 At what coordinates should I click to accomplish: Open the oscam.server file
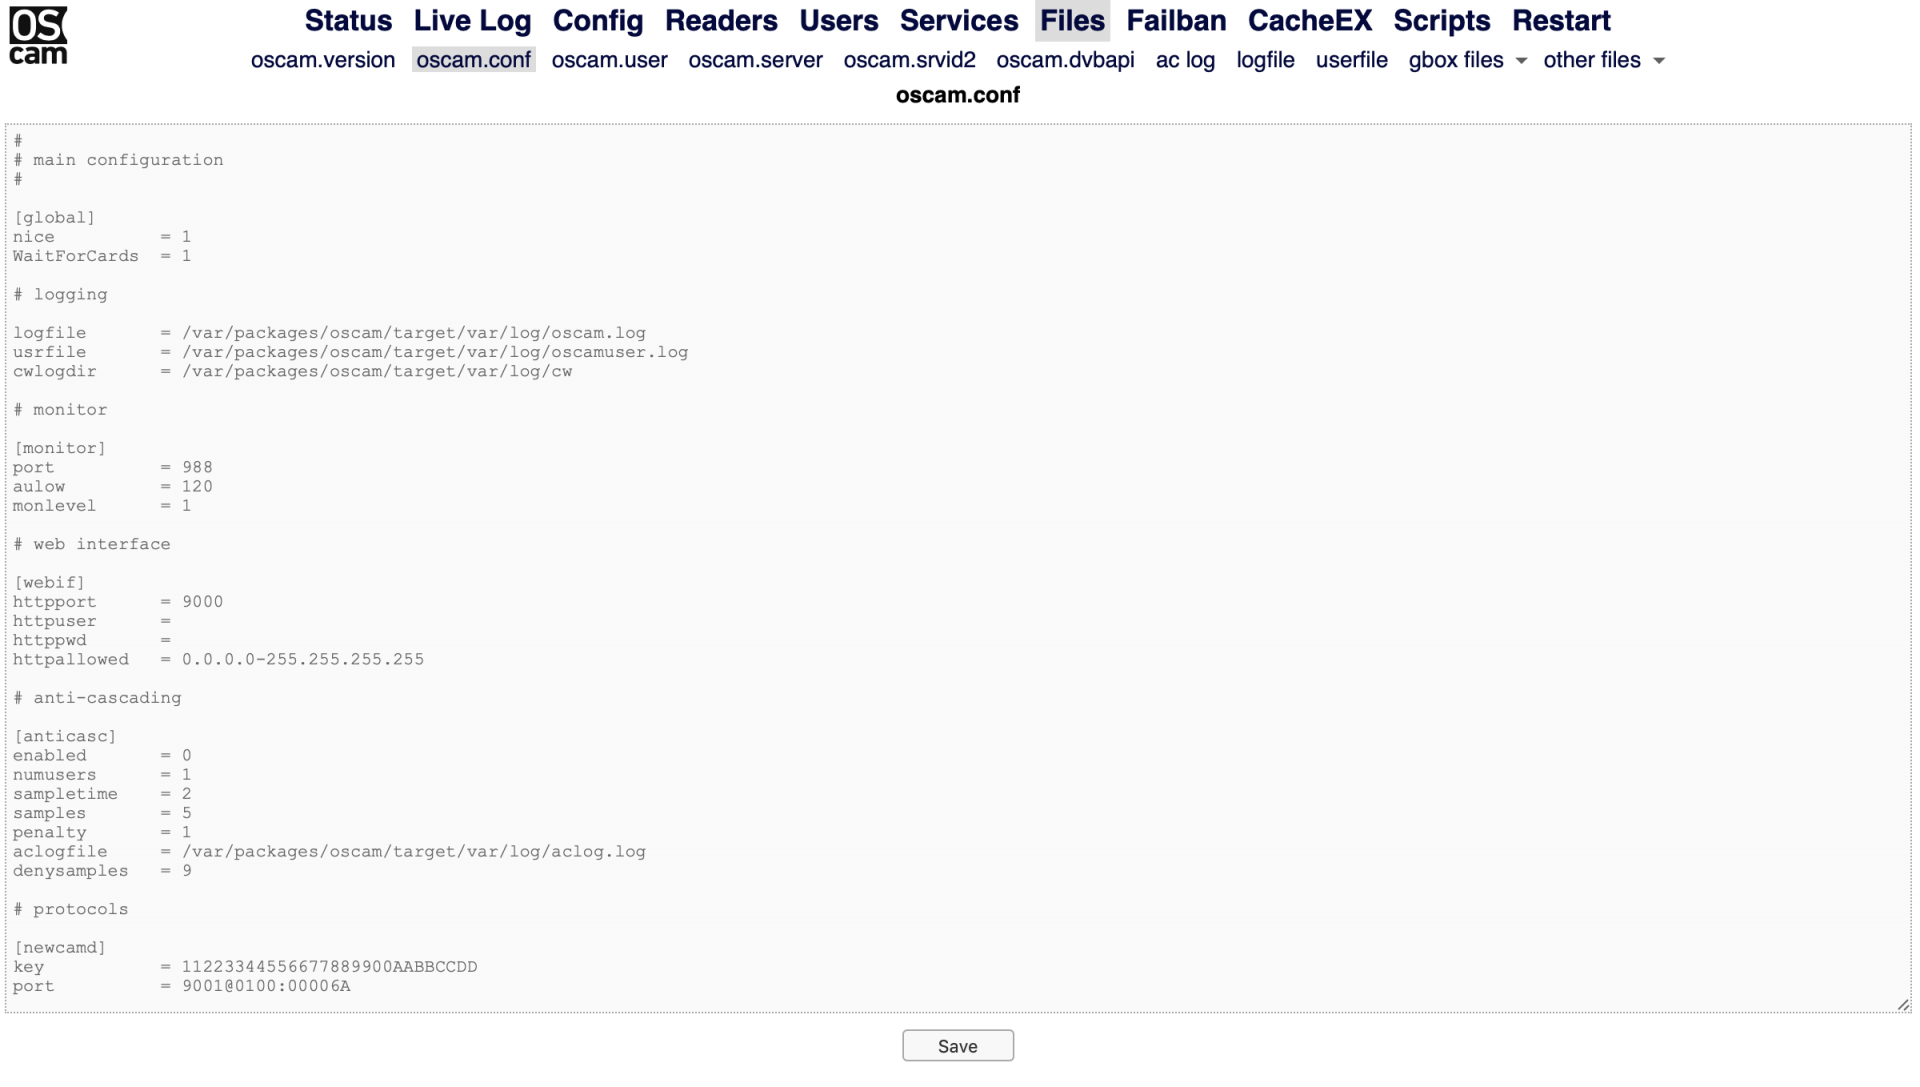click(x=755, y=60)
